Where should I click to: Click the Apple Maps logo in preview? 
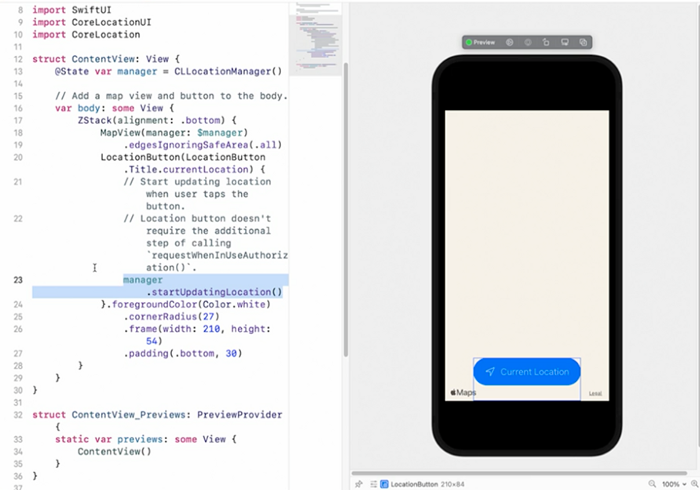click(x=462, y=393)
